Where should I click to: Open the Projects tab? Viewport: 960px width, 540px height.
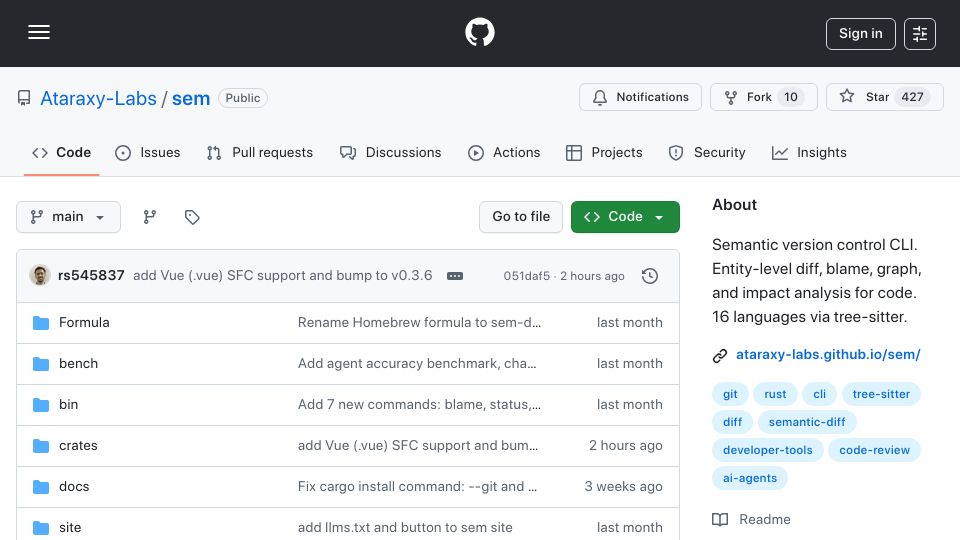pos(604,152)
